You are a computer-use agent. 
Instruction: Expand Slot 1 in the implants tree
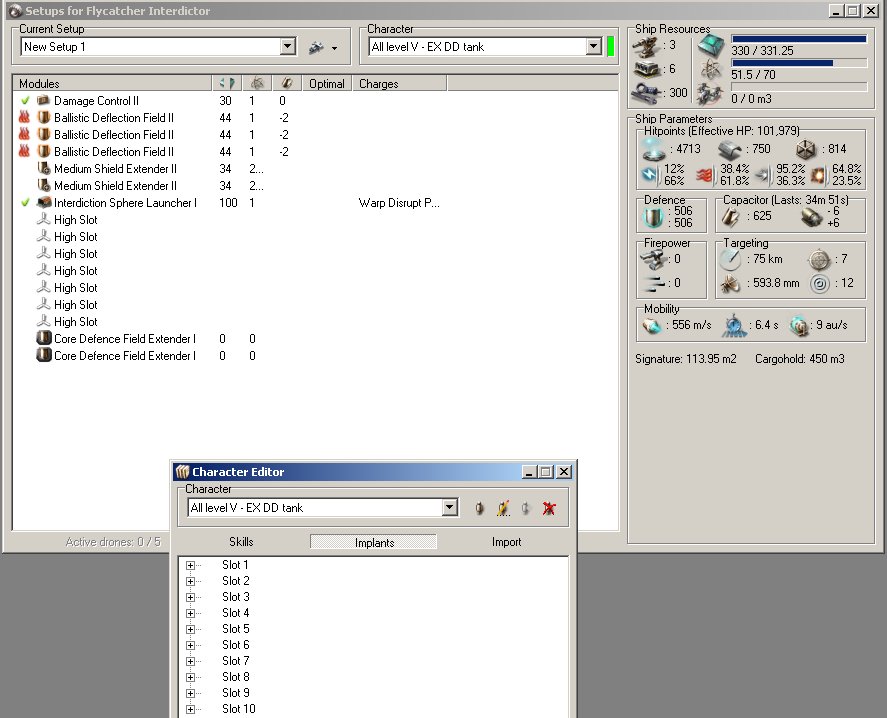pos(191,565)
